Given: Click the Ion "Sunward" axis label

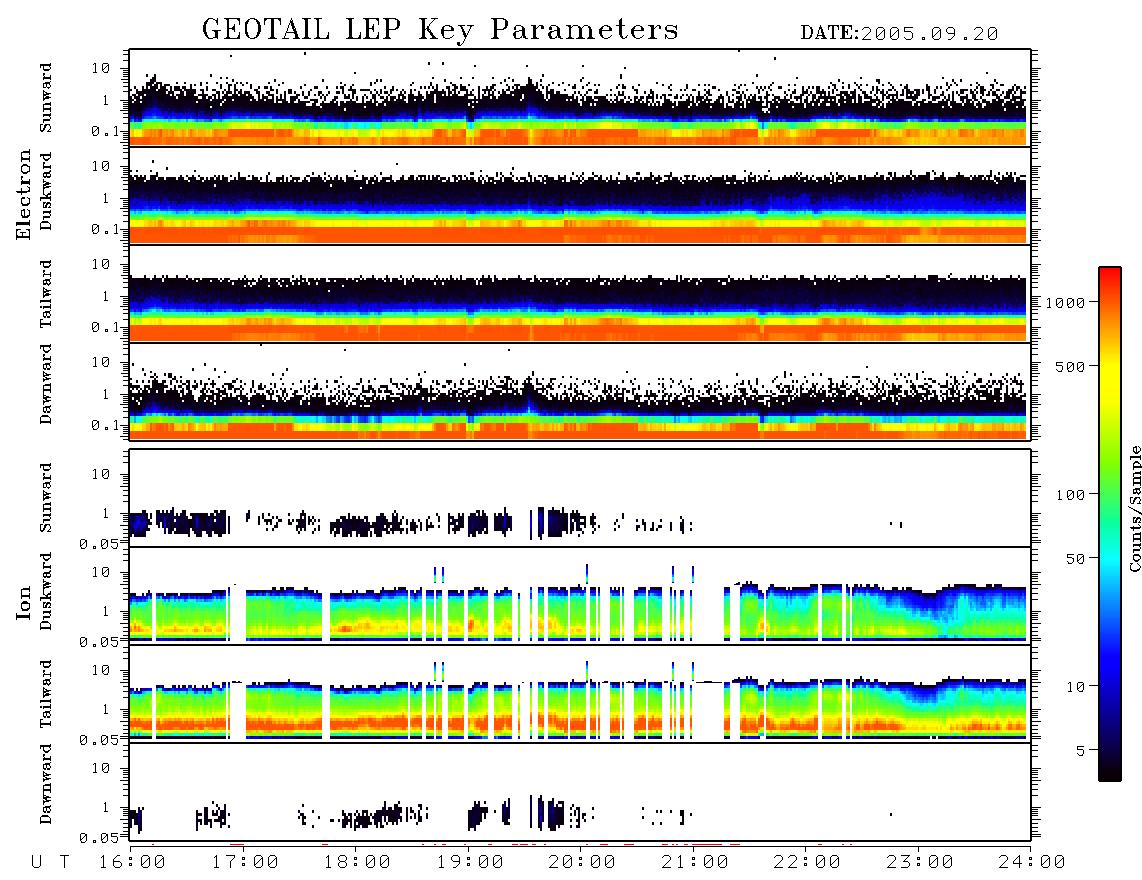Looking at the screenshot, I should click(x=46, y=497).
